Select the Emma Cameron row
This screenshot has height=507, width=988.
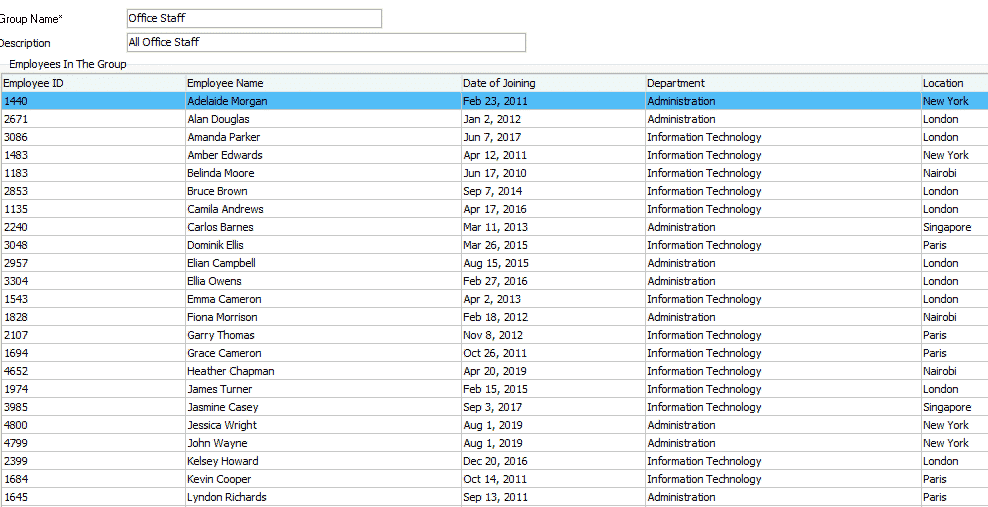[x=495, y=299]
